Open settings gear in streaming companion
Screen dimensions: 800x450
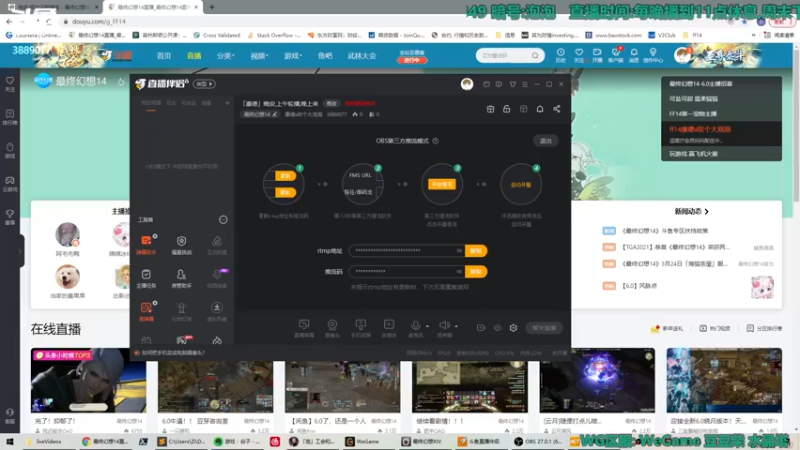(513, 328)
